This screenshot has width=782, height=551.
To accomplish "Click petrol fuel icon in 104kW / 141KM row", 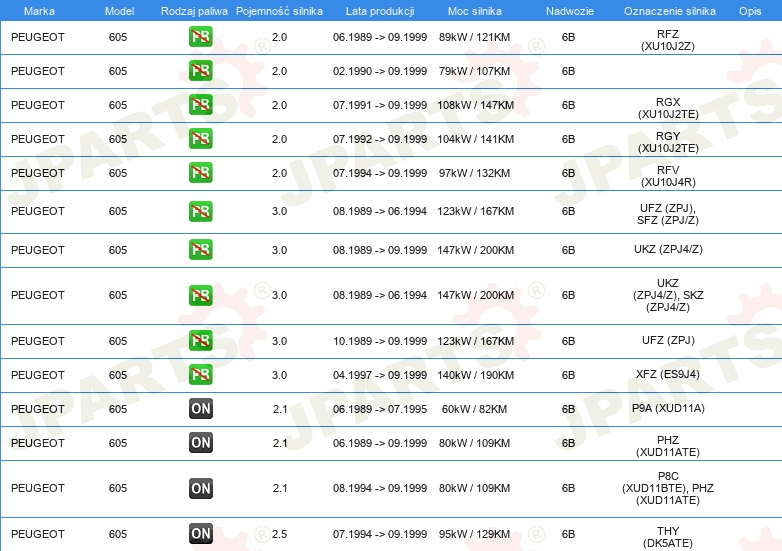I will click(200, 139).
